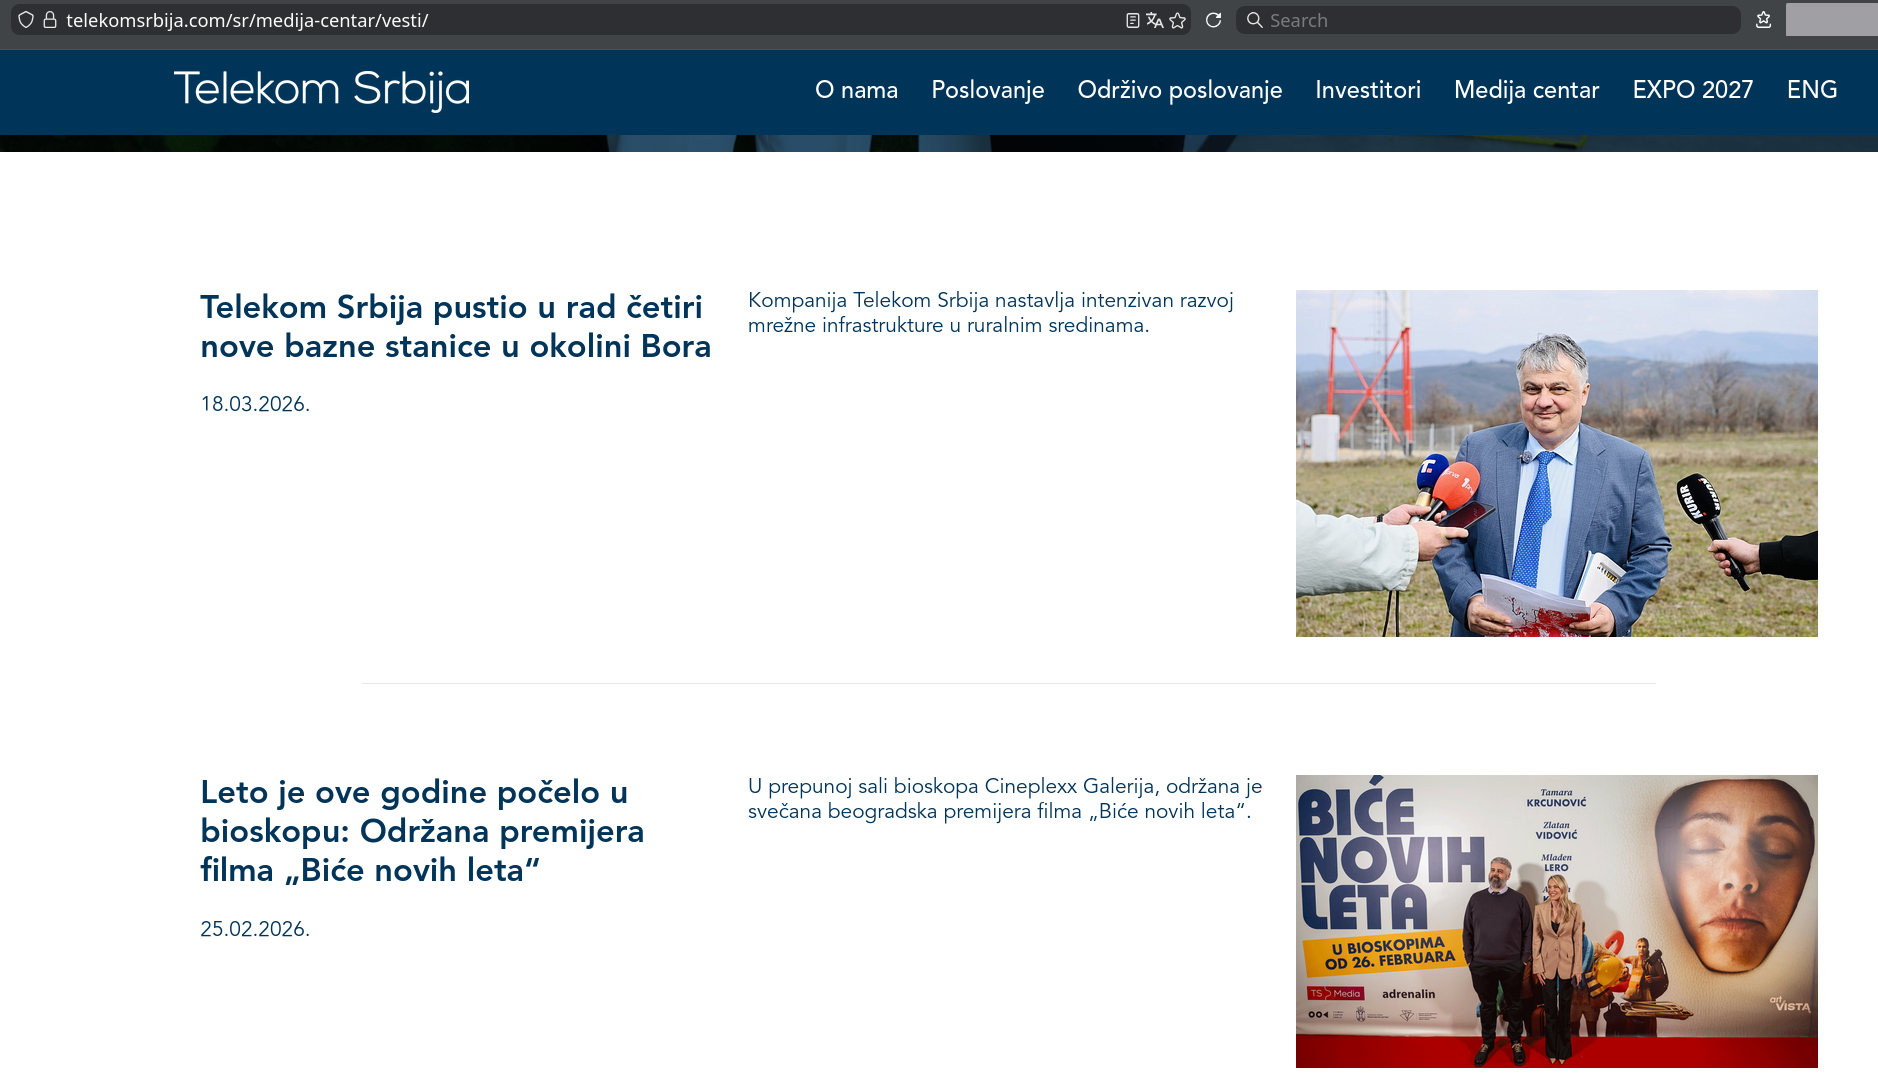Click the search magnifier icon

[1254, 20]
